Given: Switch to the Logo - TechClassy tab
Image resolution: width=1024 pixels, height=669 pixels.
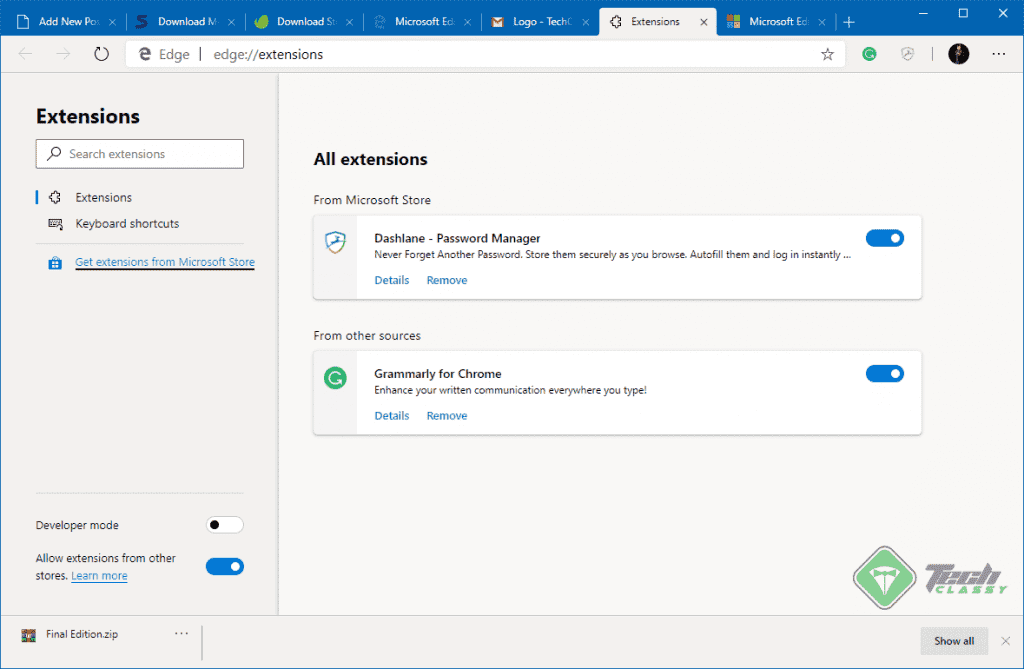Looking at the screenshot, I should coord(538,21).
